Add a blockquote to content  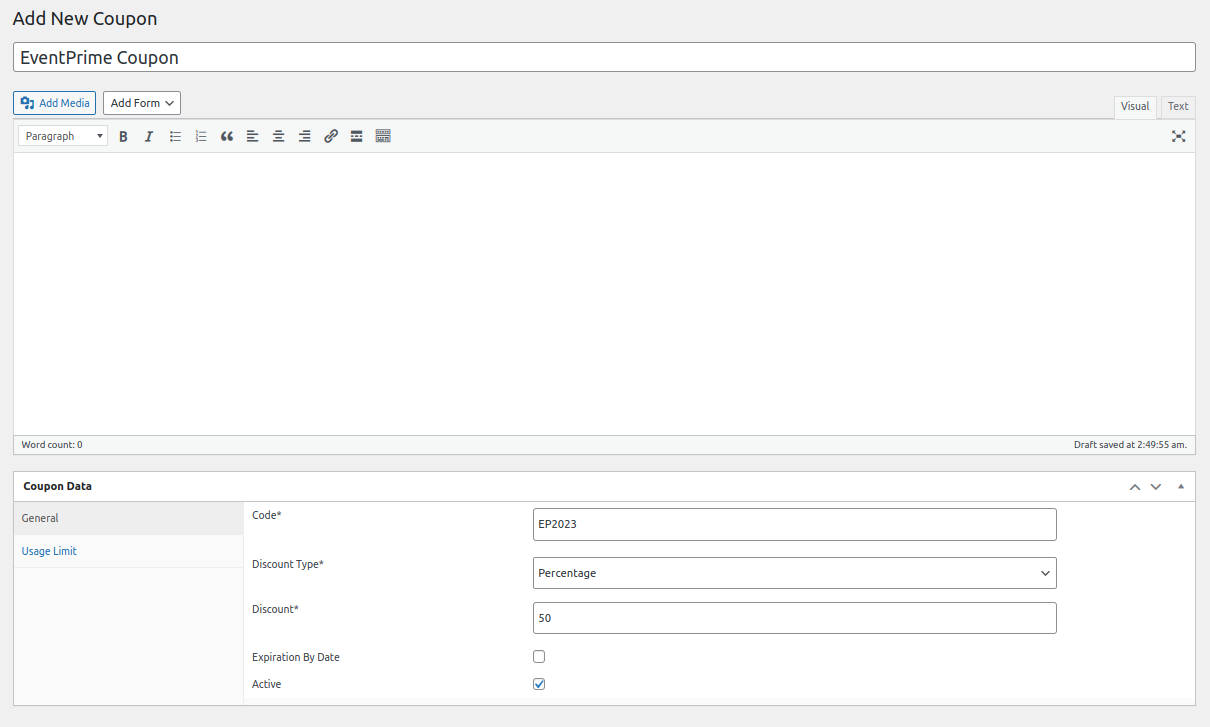pyautogui.click(x=227, y=136)
